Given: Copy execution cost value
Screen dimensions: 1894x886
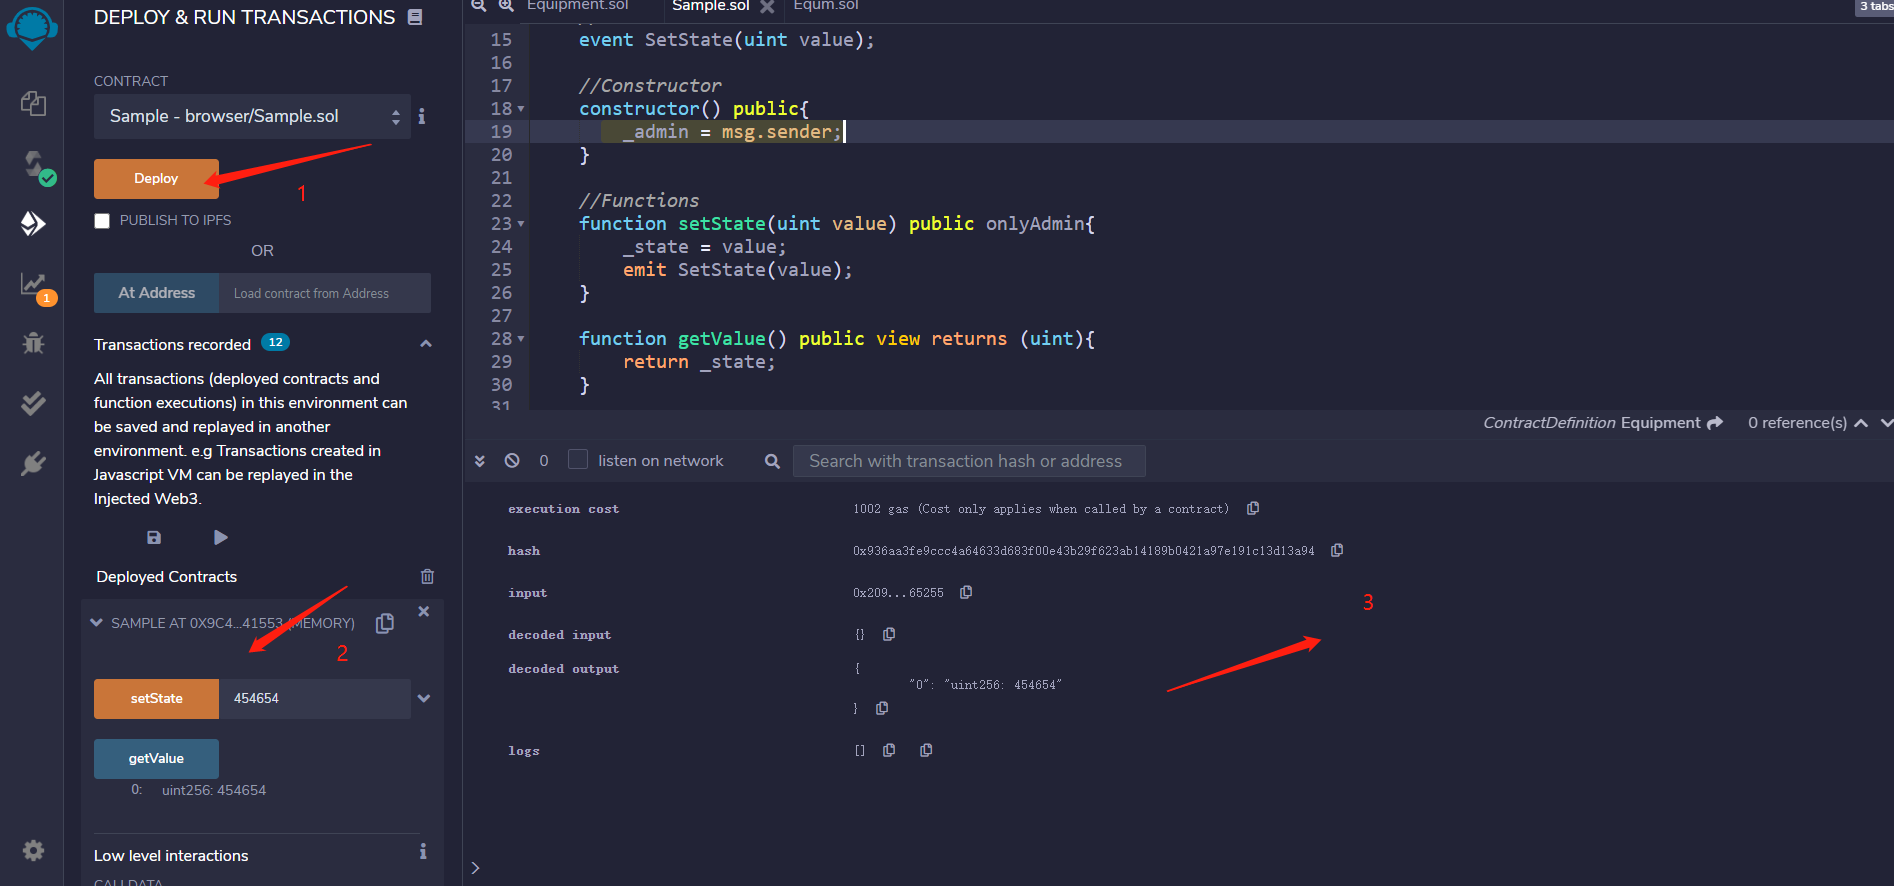Looking at the screenshot, I should 1253,508.
